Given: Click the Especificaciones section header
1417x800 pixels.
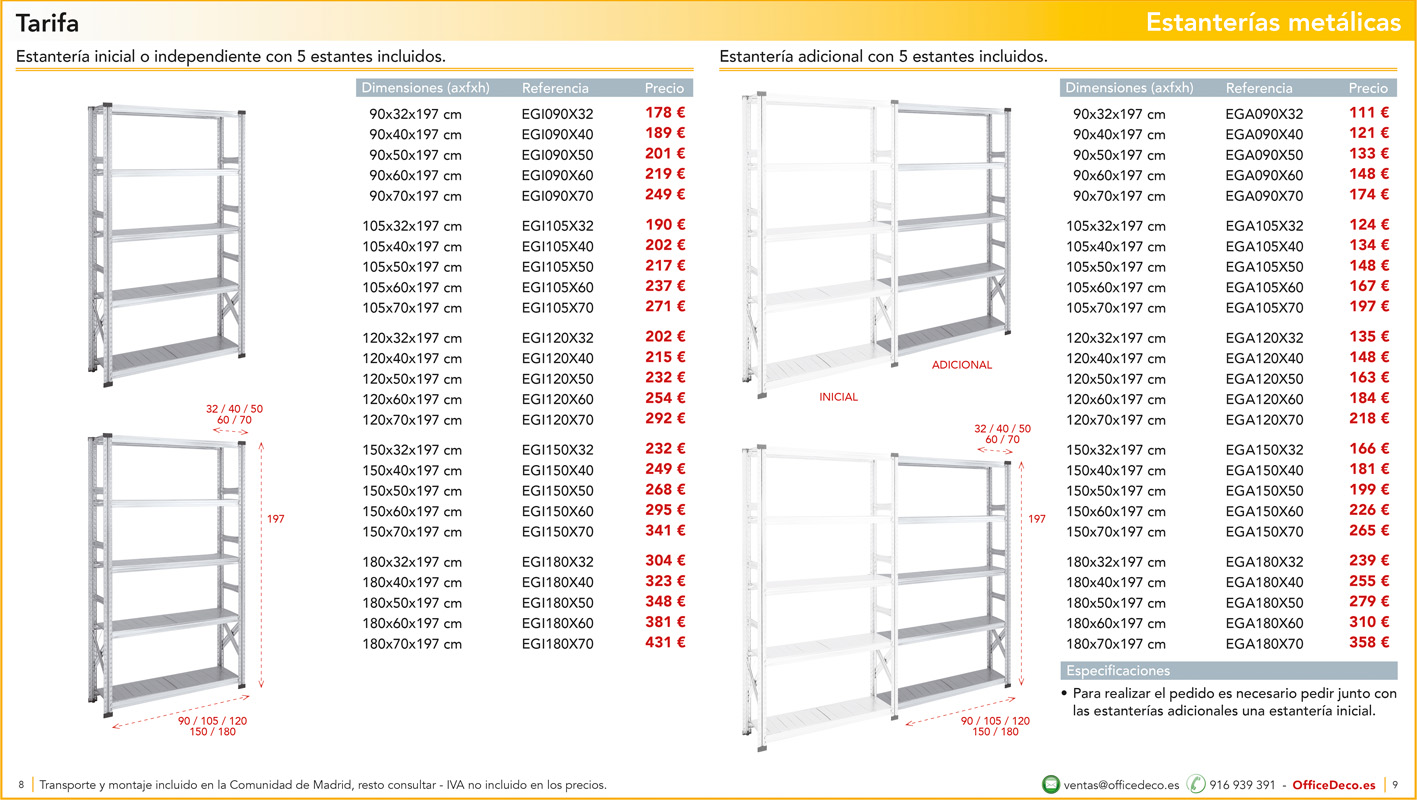Looking at the screenshot, I should tap(1117, 671).
